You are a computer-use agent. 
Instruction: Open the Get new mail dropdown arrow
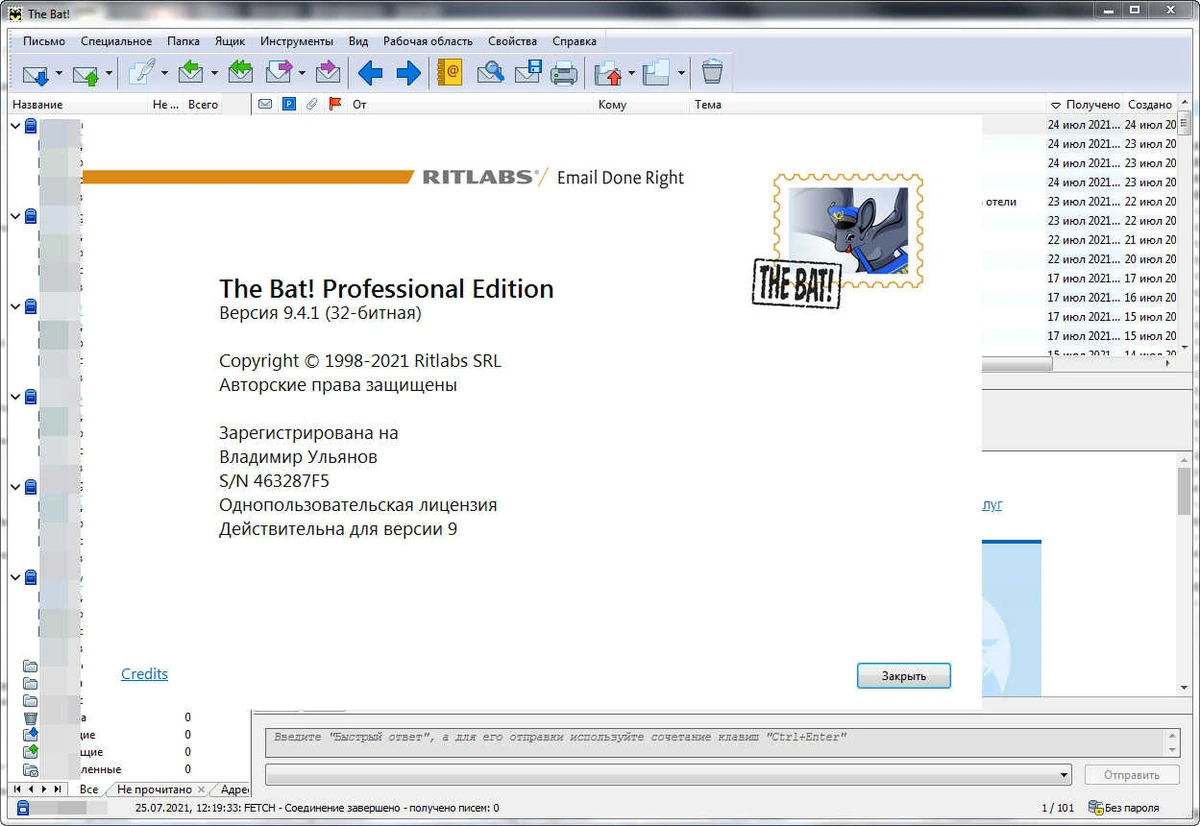[59, 73]
